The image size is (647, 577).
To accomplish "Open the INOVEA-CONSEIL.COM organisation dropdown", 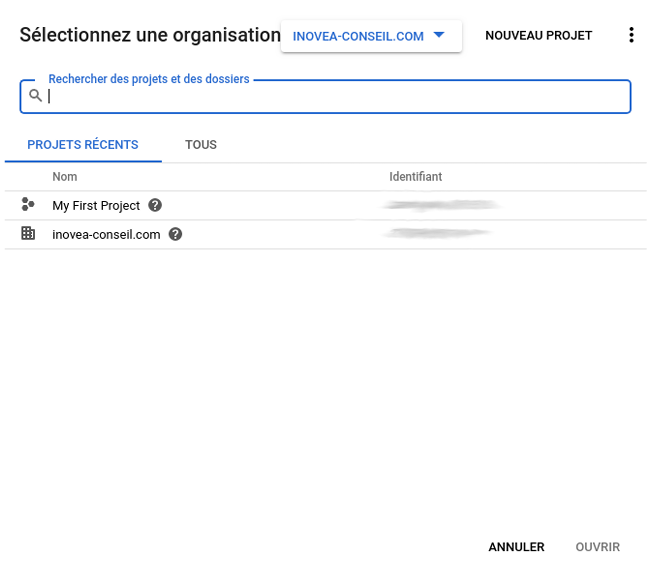I will point(371,36).
